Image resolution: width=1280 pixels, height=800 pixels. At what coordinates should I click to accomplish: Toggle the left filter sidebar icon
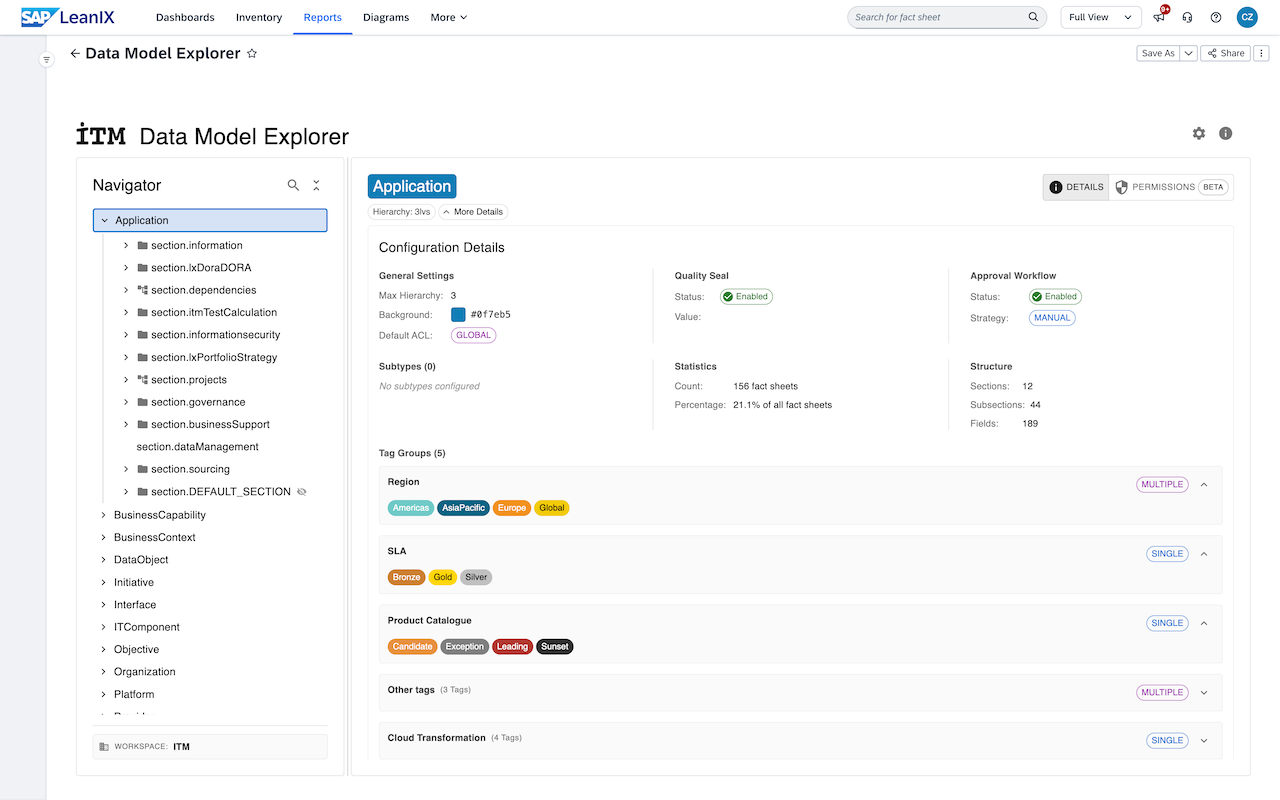[46, 60]
